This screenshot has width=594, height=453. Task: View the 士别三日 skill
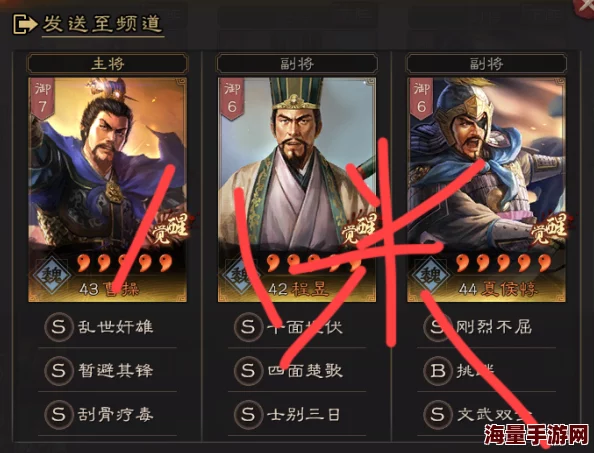point(304,415)
